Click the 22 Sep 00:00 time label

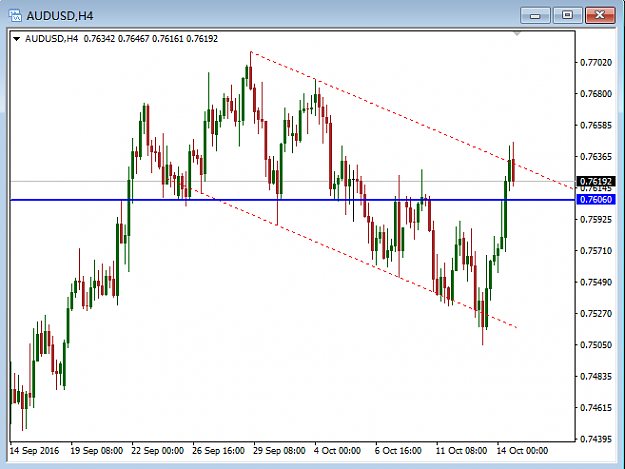click(x=157, y=451)
